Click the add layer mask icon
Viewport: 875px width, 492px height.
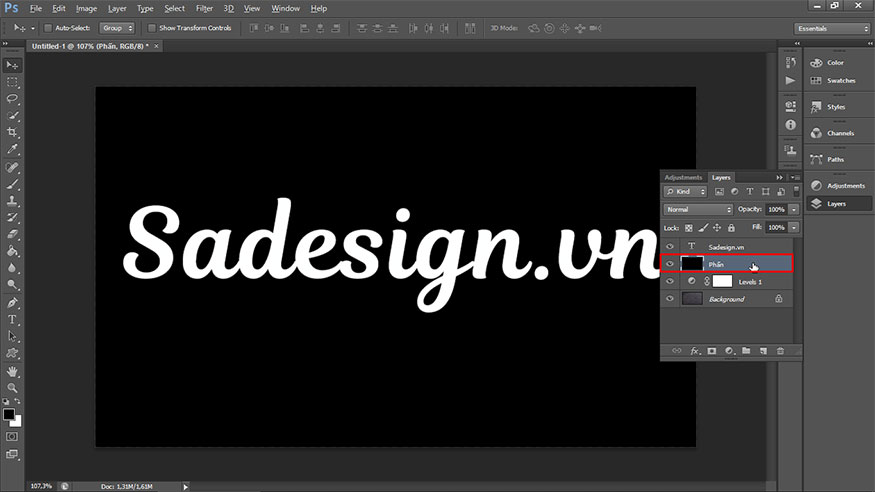click(x=711, y=351)
